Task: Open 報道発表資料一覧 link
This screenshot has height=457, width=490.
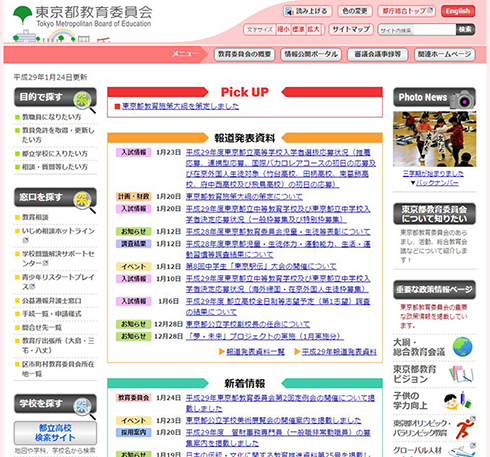Action: click(255, 352)
